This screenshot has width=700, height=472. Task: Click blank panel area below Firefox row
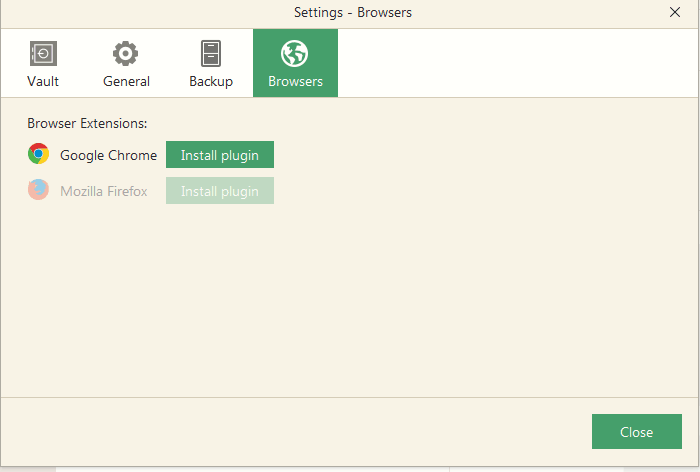349,299
